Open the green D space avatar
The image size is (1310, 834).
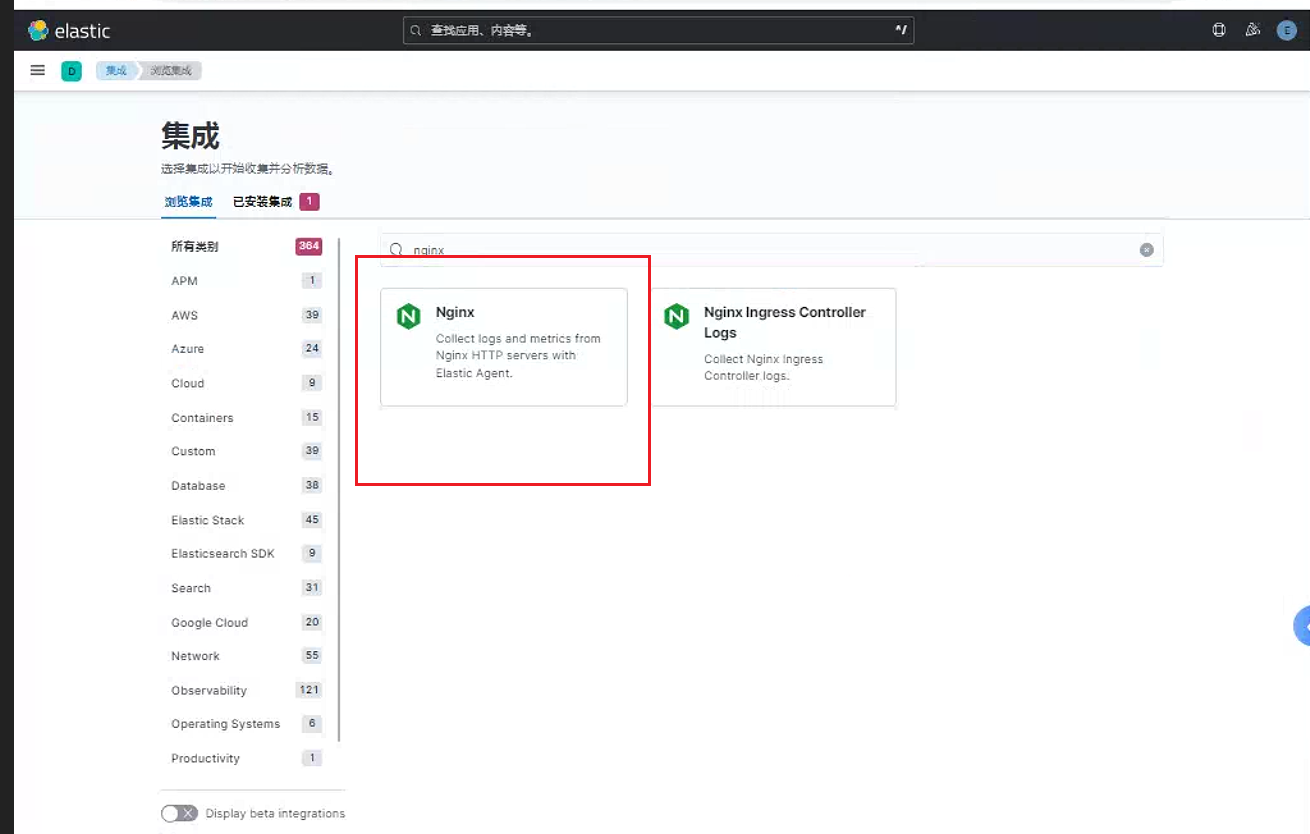(x=71, y=71)
